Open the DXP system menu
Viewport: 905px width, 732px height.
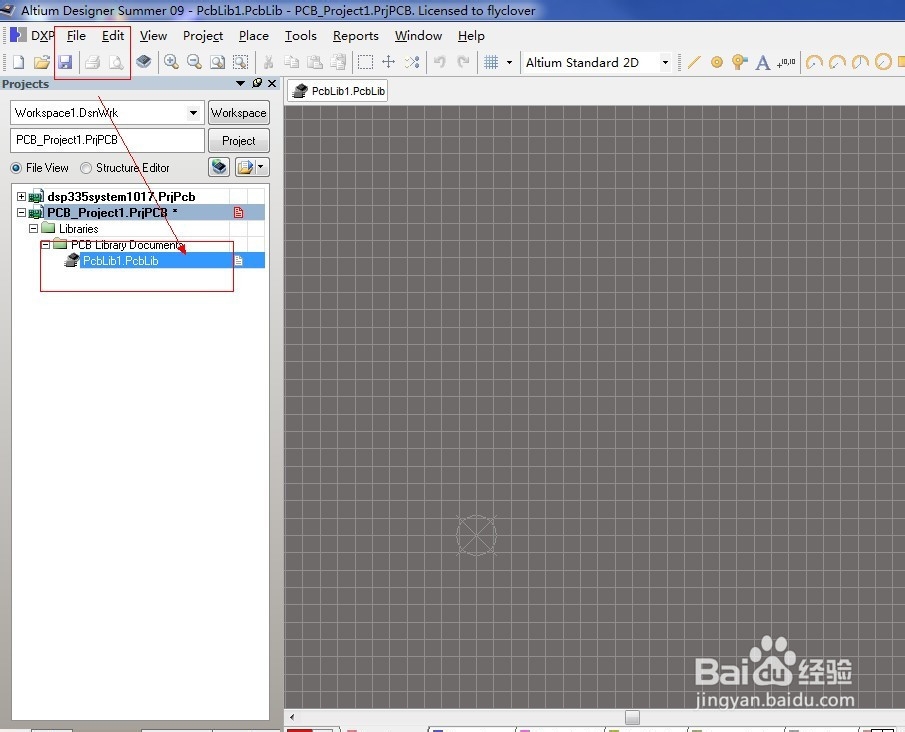(x=32, y=36)
